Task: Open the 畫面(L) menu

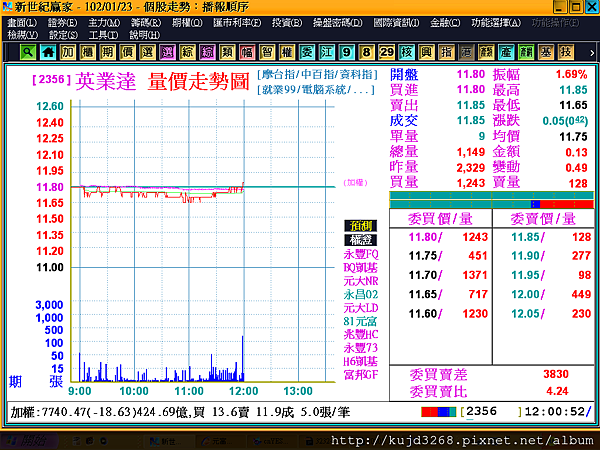Action: [22, 23]
